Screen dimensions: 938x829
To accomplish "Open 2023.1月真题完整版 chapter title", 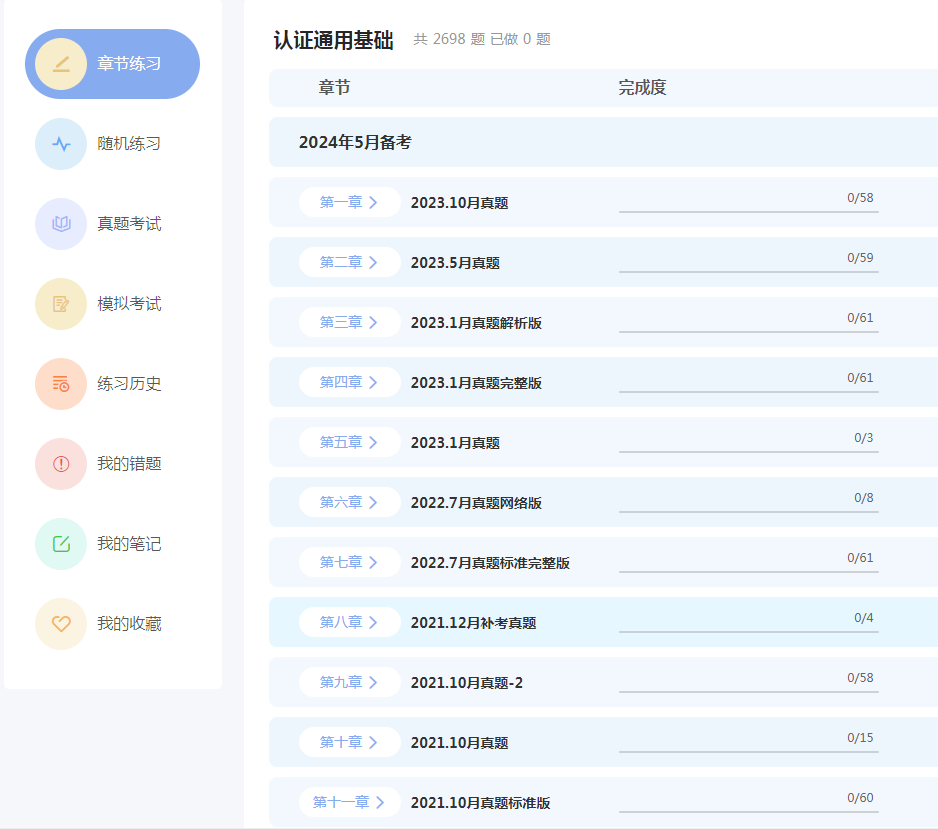I will click(476, 383).
